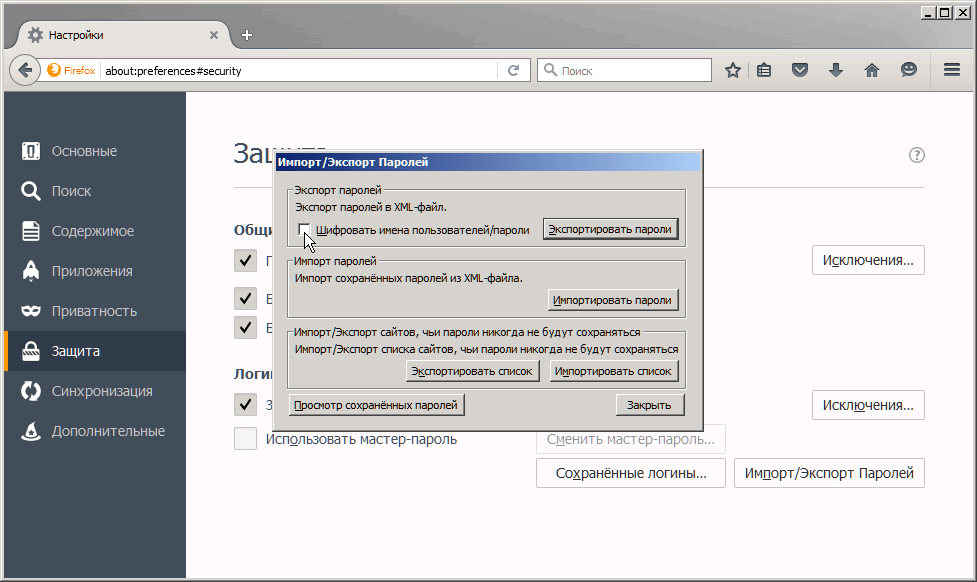Image resolution: width=977 pixels, height=582 pixels.
Task: Click the Pocket icon in toolbar
Action: pos(800,70)
